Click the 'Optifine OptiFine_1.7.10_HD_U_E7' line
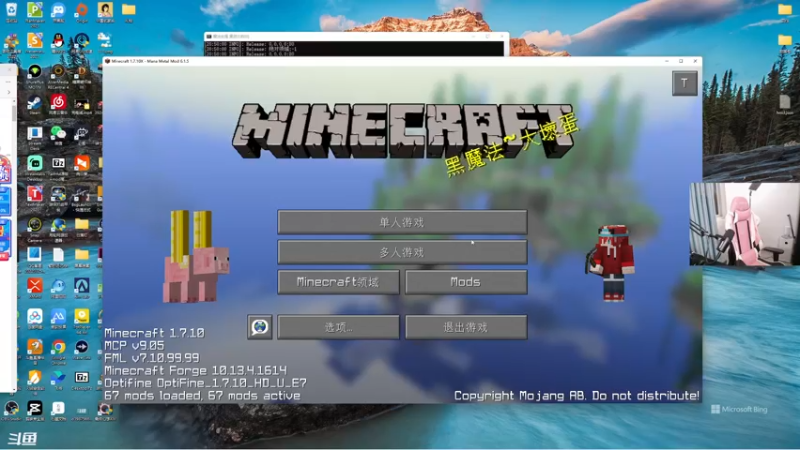The image size is (800, 450). [x=205, y=383]
